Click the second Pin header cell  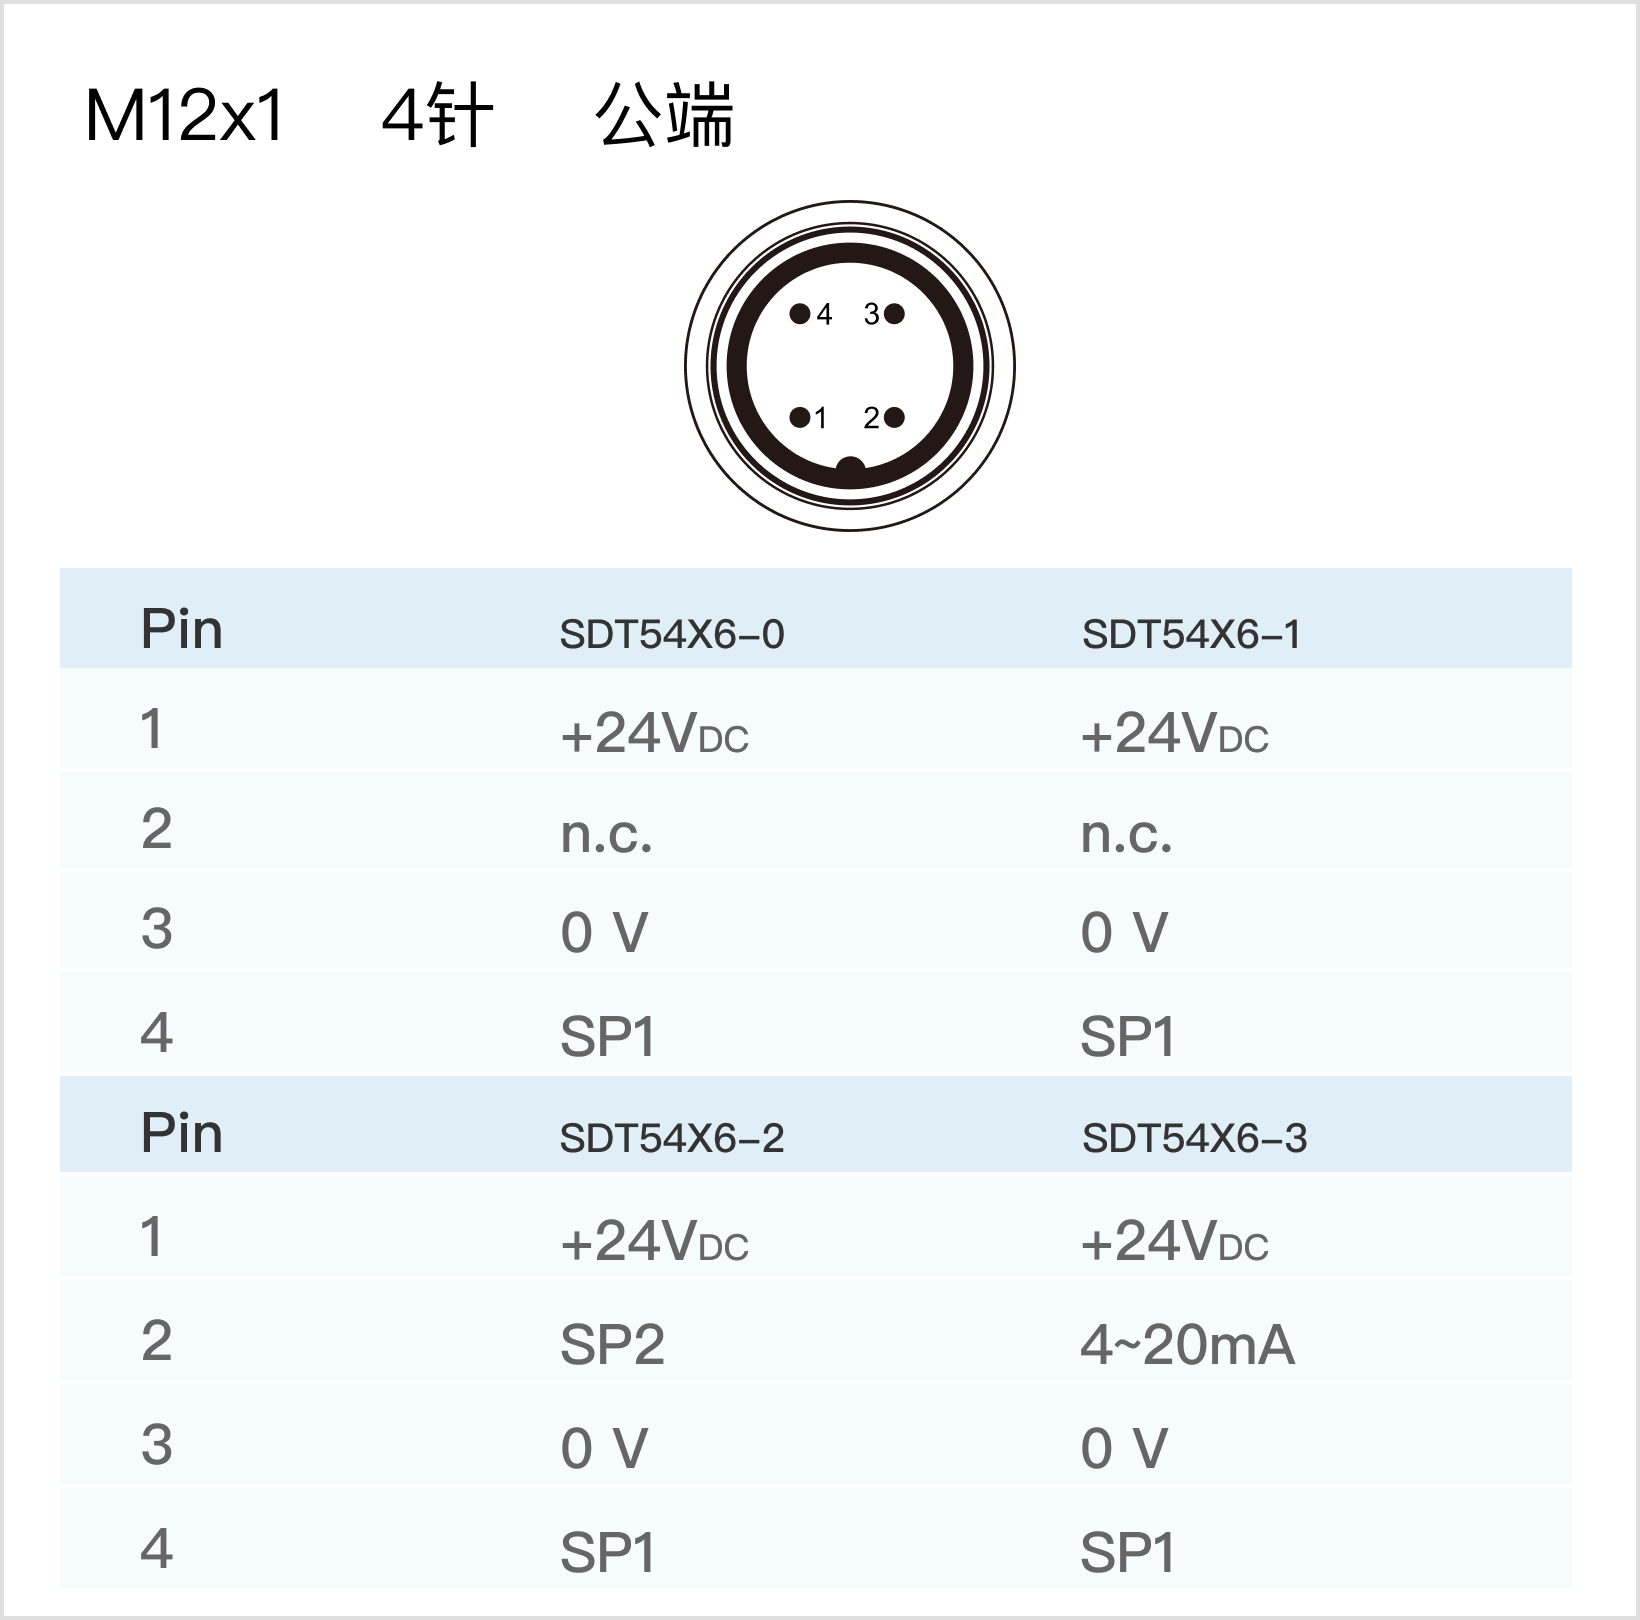[181, 1133]
